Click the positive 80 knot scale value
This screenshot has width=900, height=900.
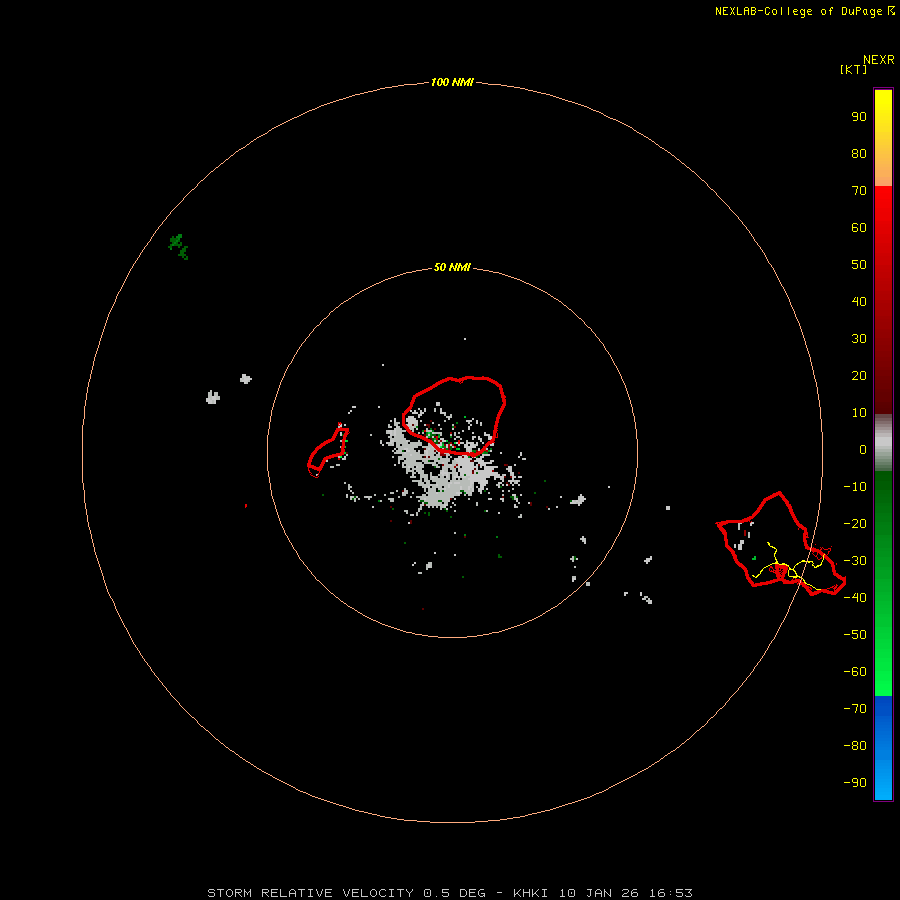tap(859, 153)
